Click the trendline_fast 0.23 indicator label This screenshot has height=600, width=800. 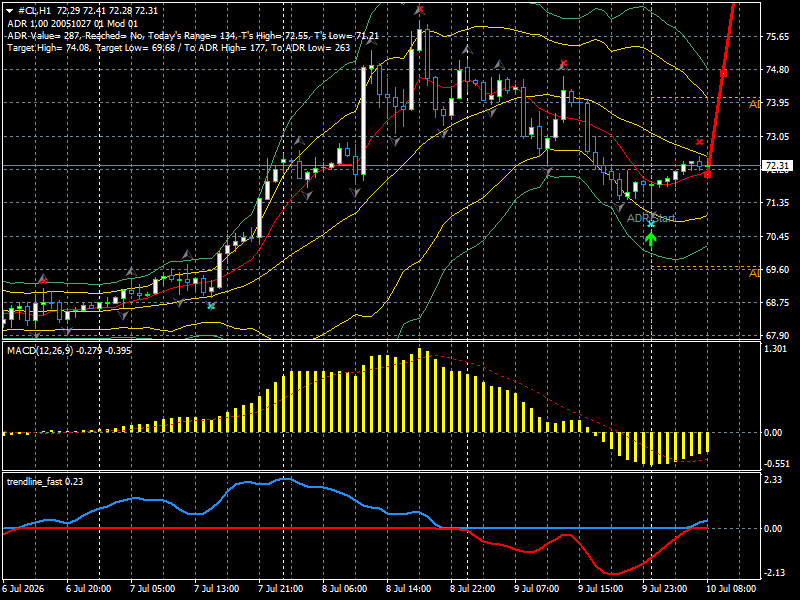45,482
